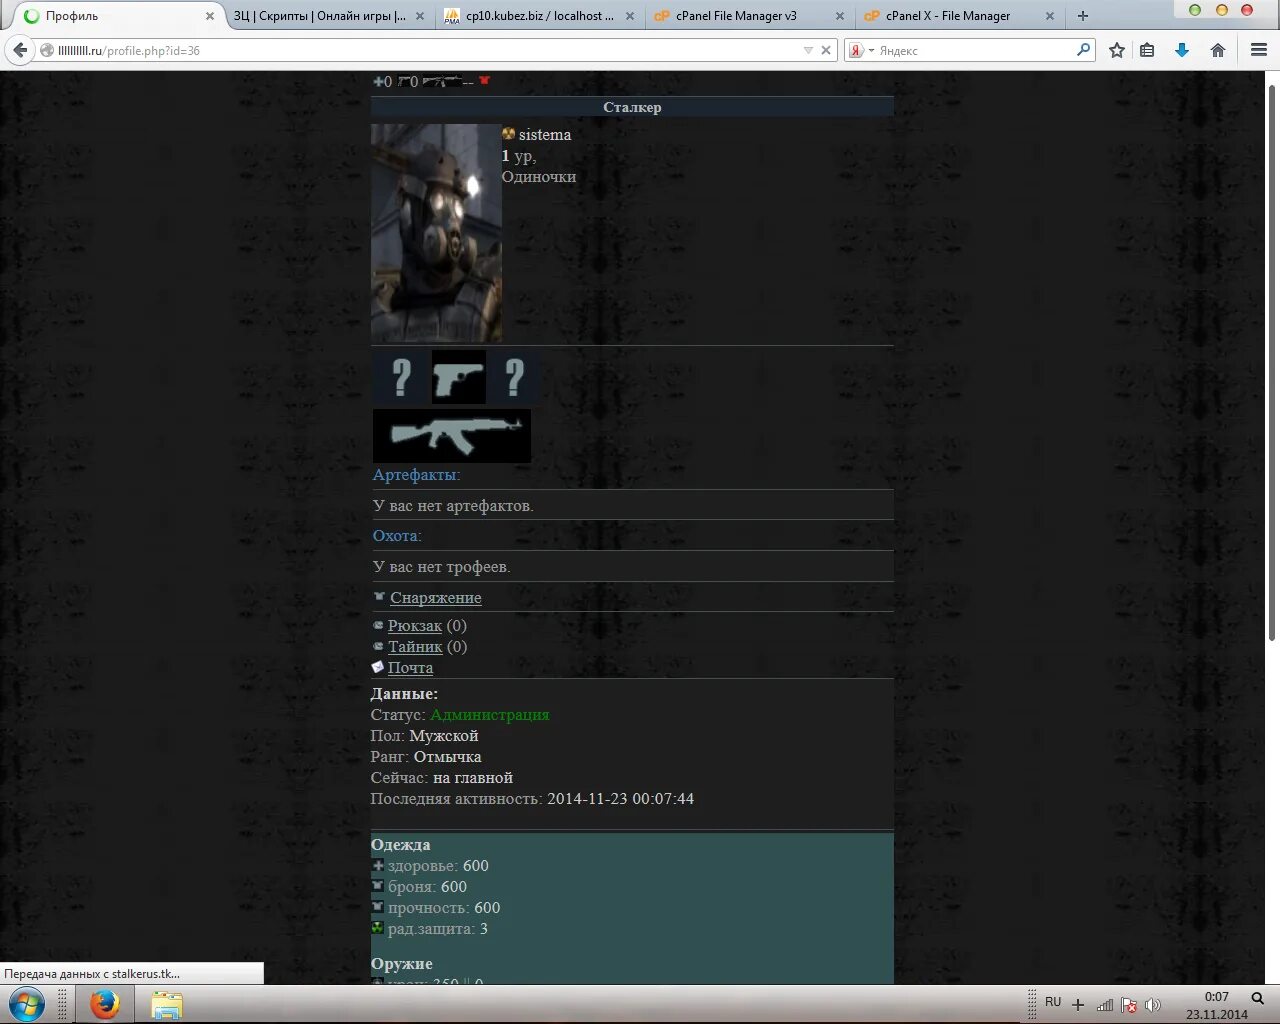Open the address bar history dropdown arrow

point(808,50)
